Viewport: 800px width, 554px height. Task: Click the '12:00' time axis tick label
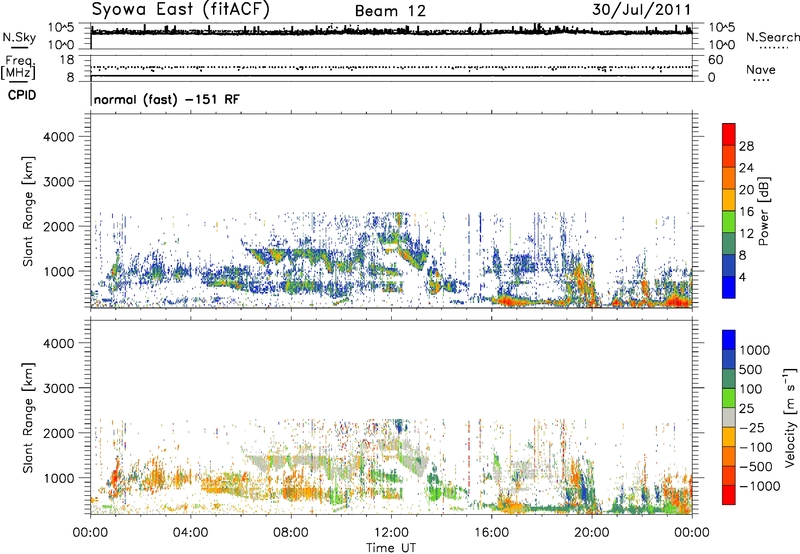click(x=391, y=533)
